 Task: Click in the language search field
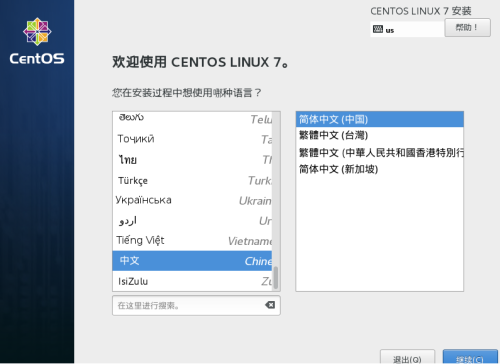(196, 305)
